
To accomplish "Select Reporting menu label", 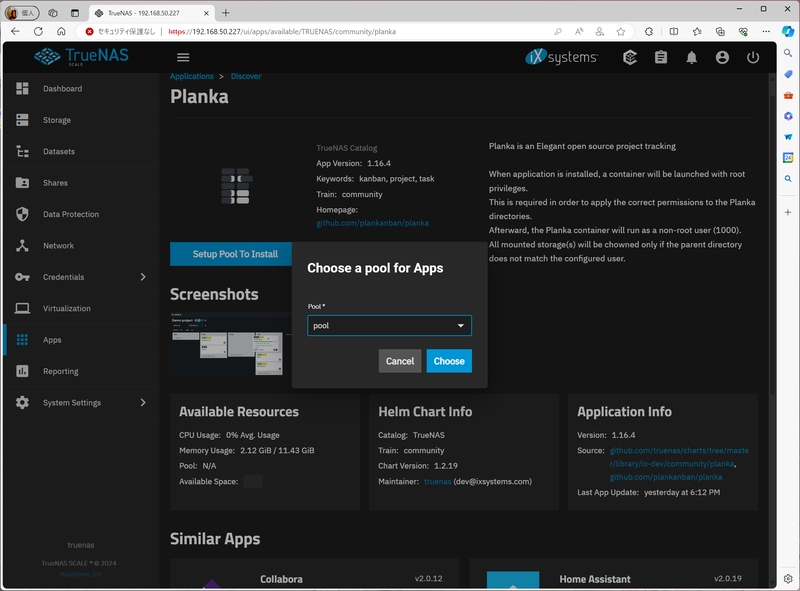I will tap(61, 371).
